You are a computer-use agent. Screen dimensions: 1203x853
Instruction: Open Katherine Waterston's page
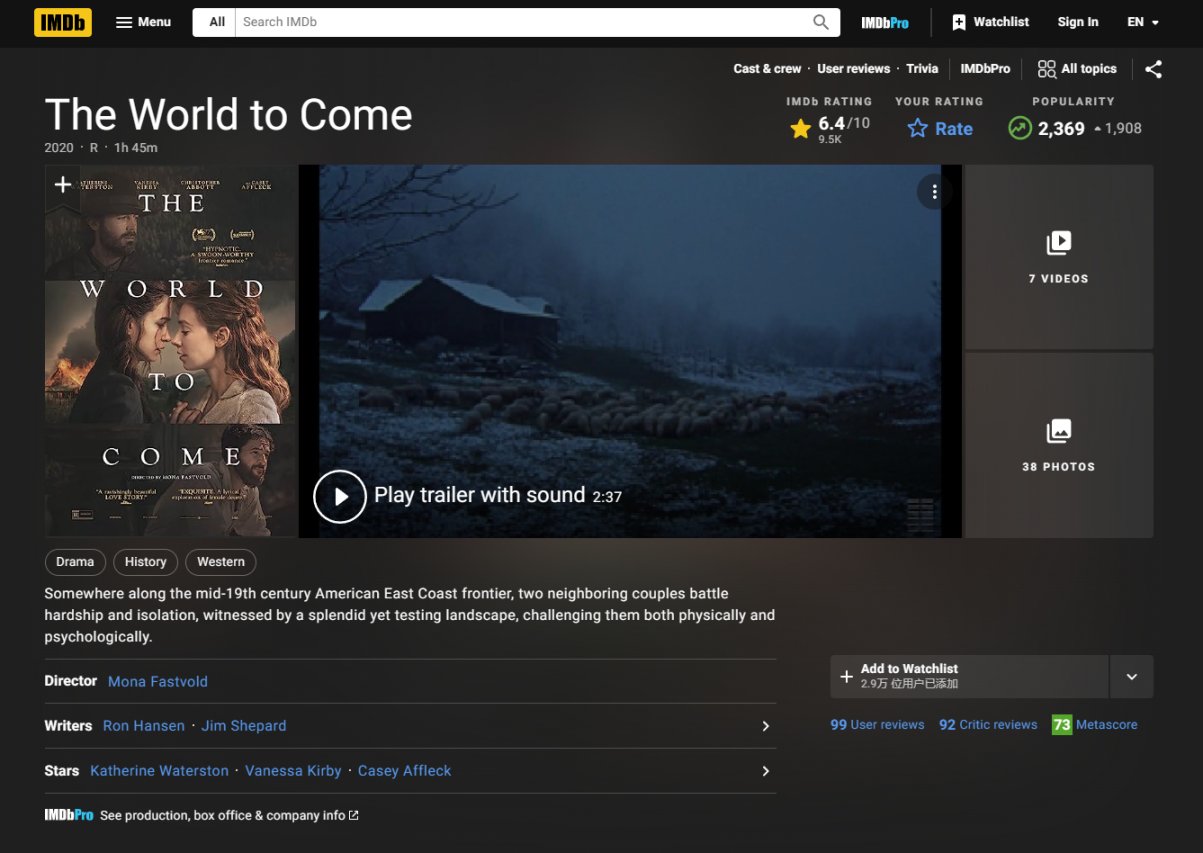pyautogui.click(x=159, y=771)
